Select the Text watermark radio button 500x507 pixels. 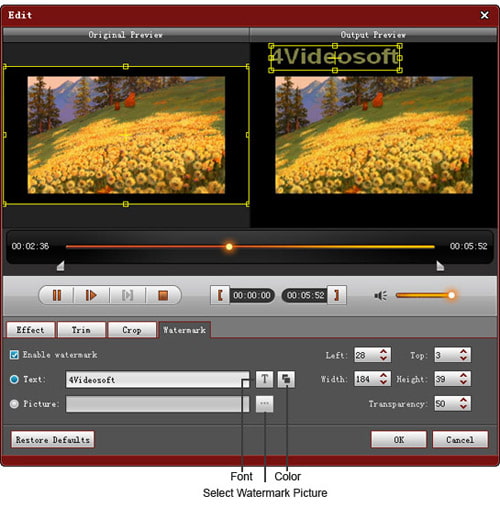[14, 379]
